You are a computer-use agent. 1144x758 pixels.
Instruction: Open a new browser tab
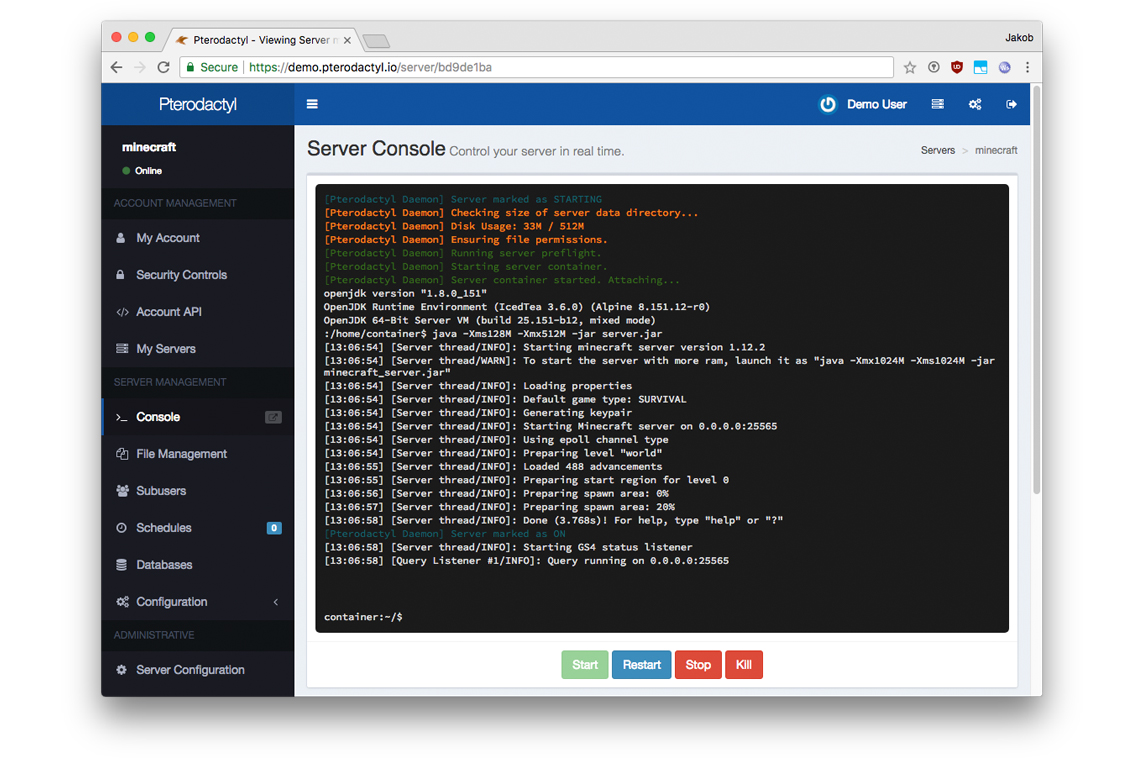point(376,41)
